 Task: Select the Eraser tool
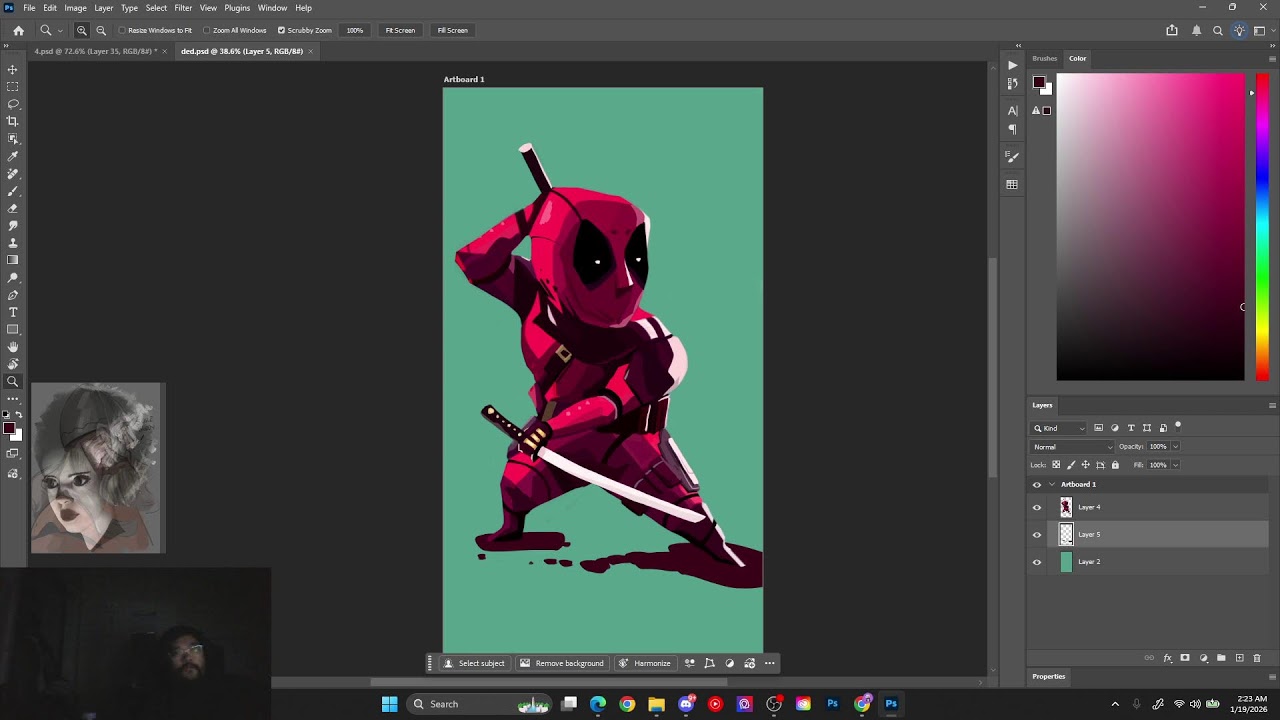pyautogui.click(x=13, y=208)
